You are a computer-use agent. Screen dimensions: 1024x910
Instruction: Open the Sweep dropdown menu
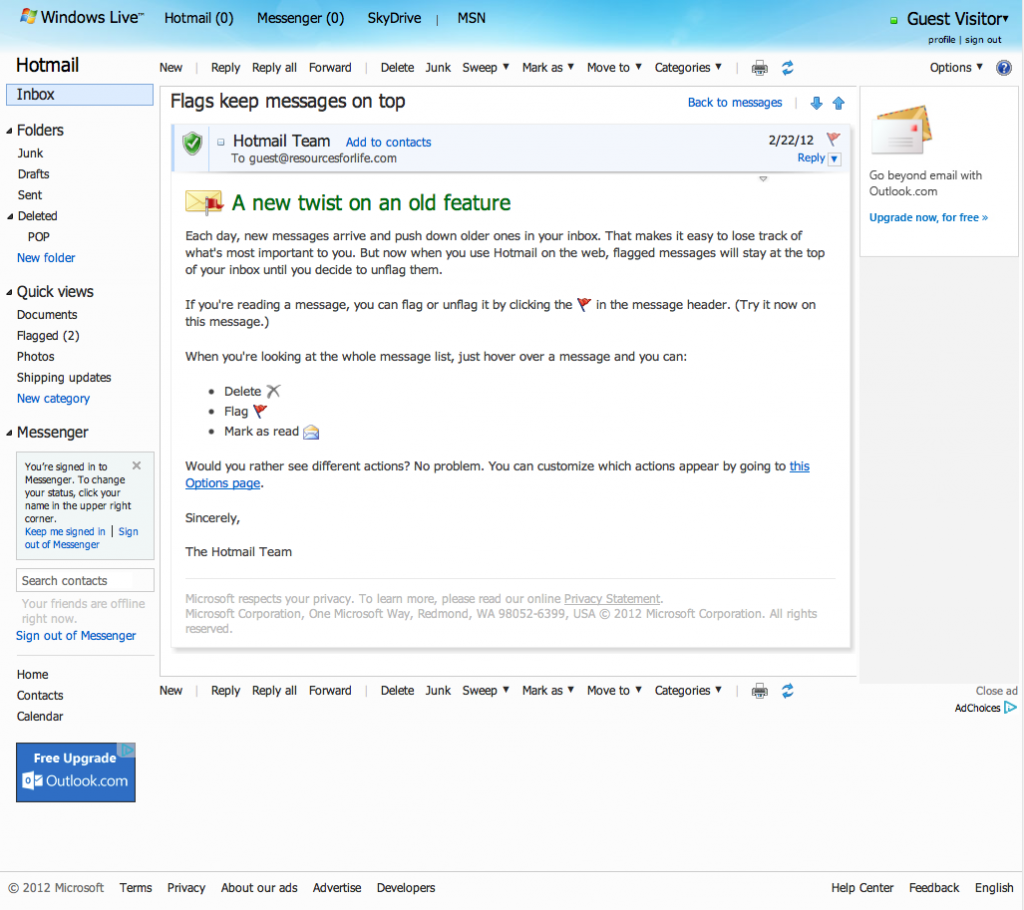click(485, 67)
